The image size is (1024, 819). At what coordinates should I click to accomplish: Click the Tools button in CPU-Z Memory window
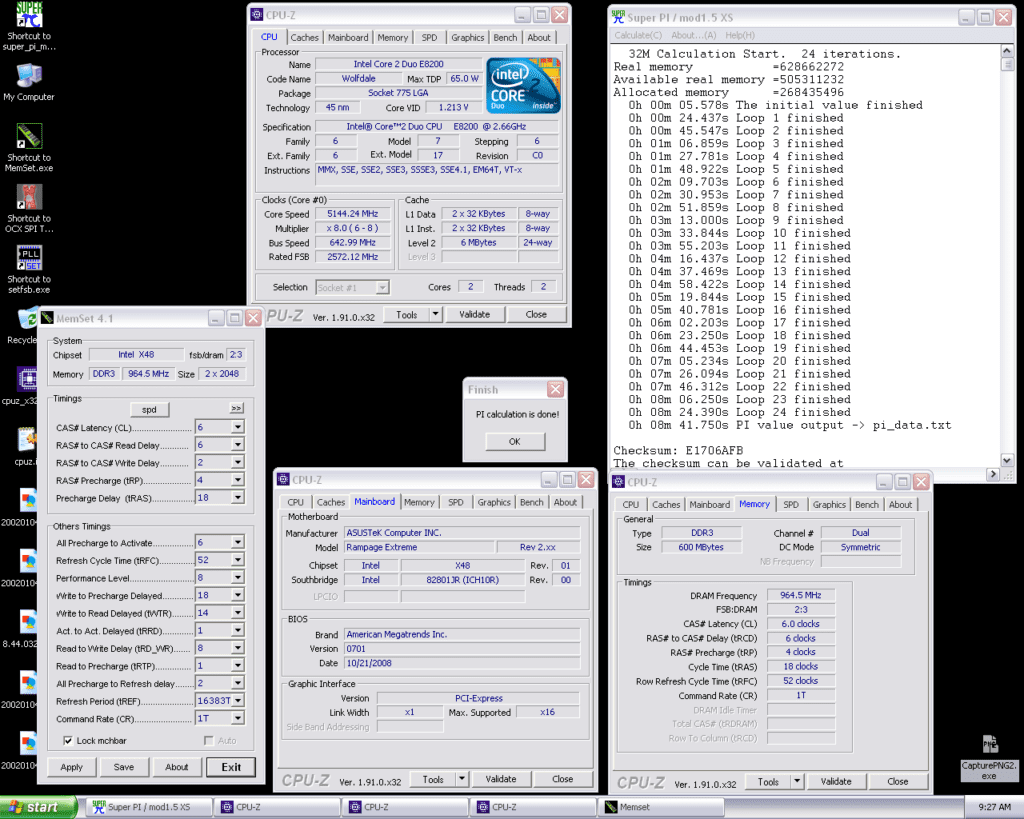[x=768, y=782]
